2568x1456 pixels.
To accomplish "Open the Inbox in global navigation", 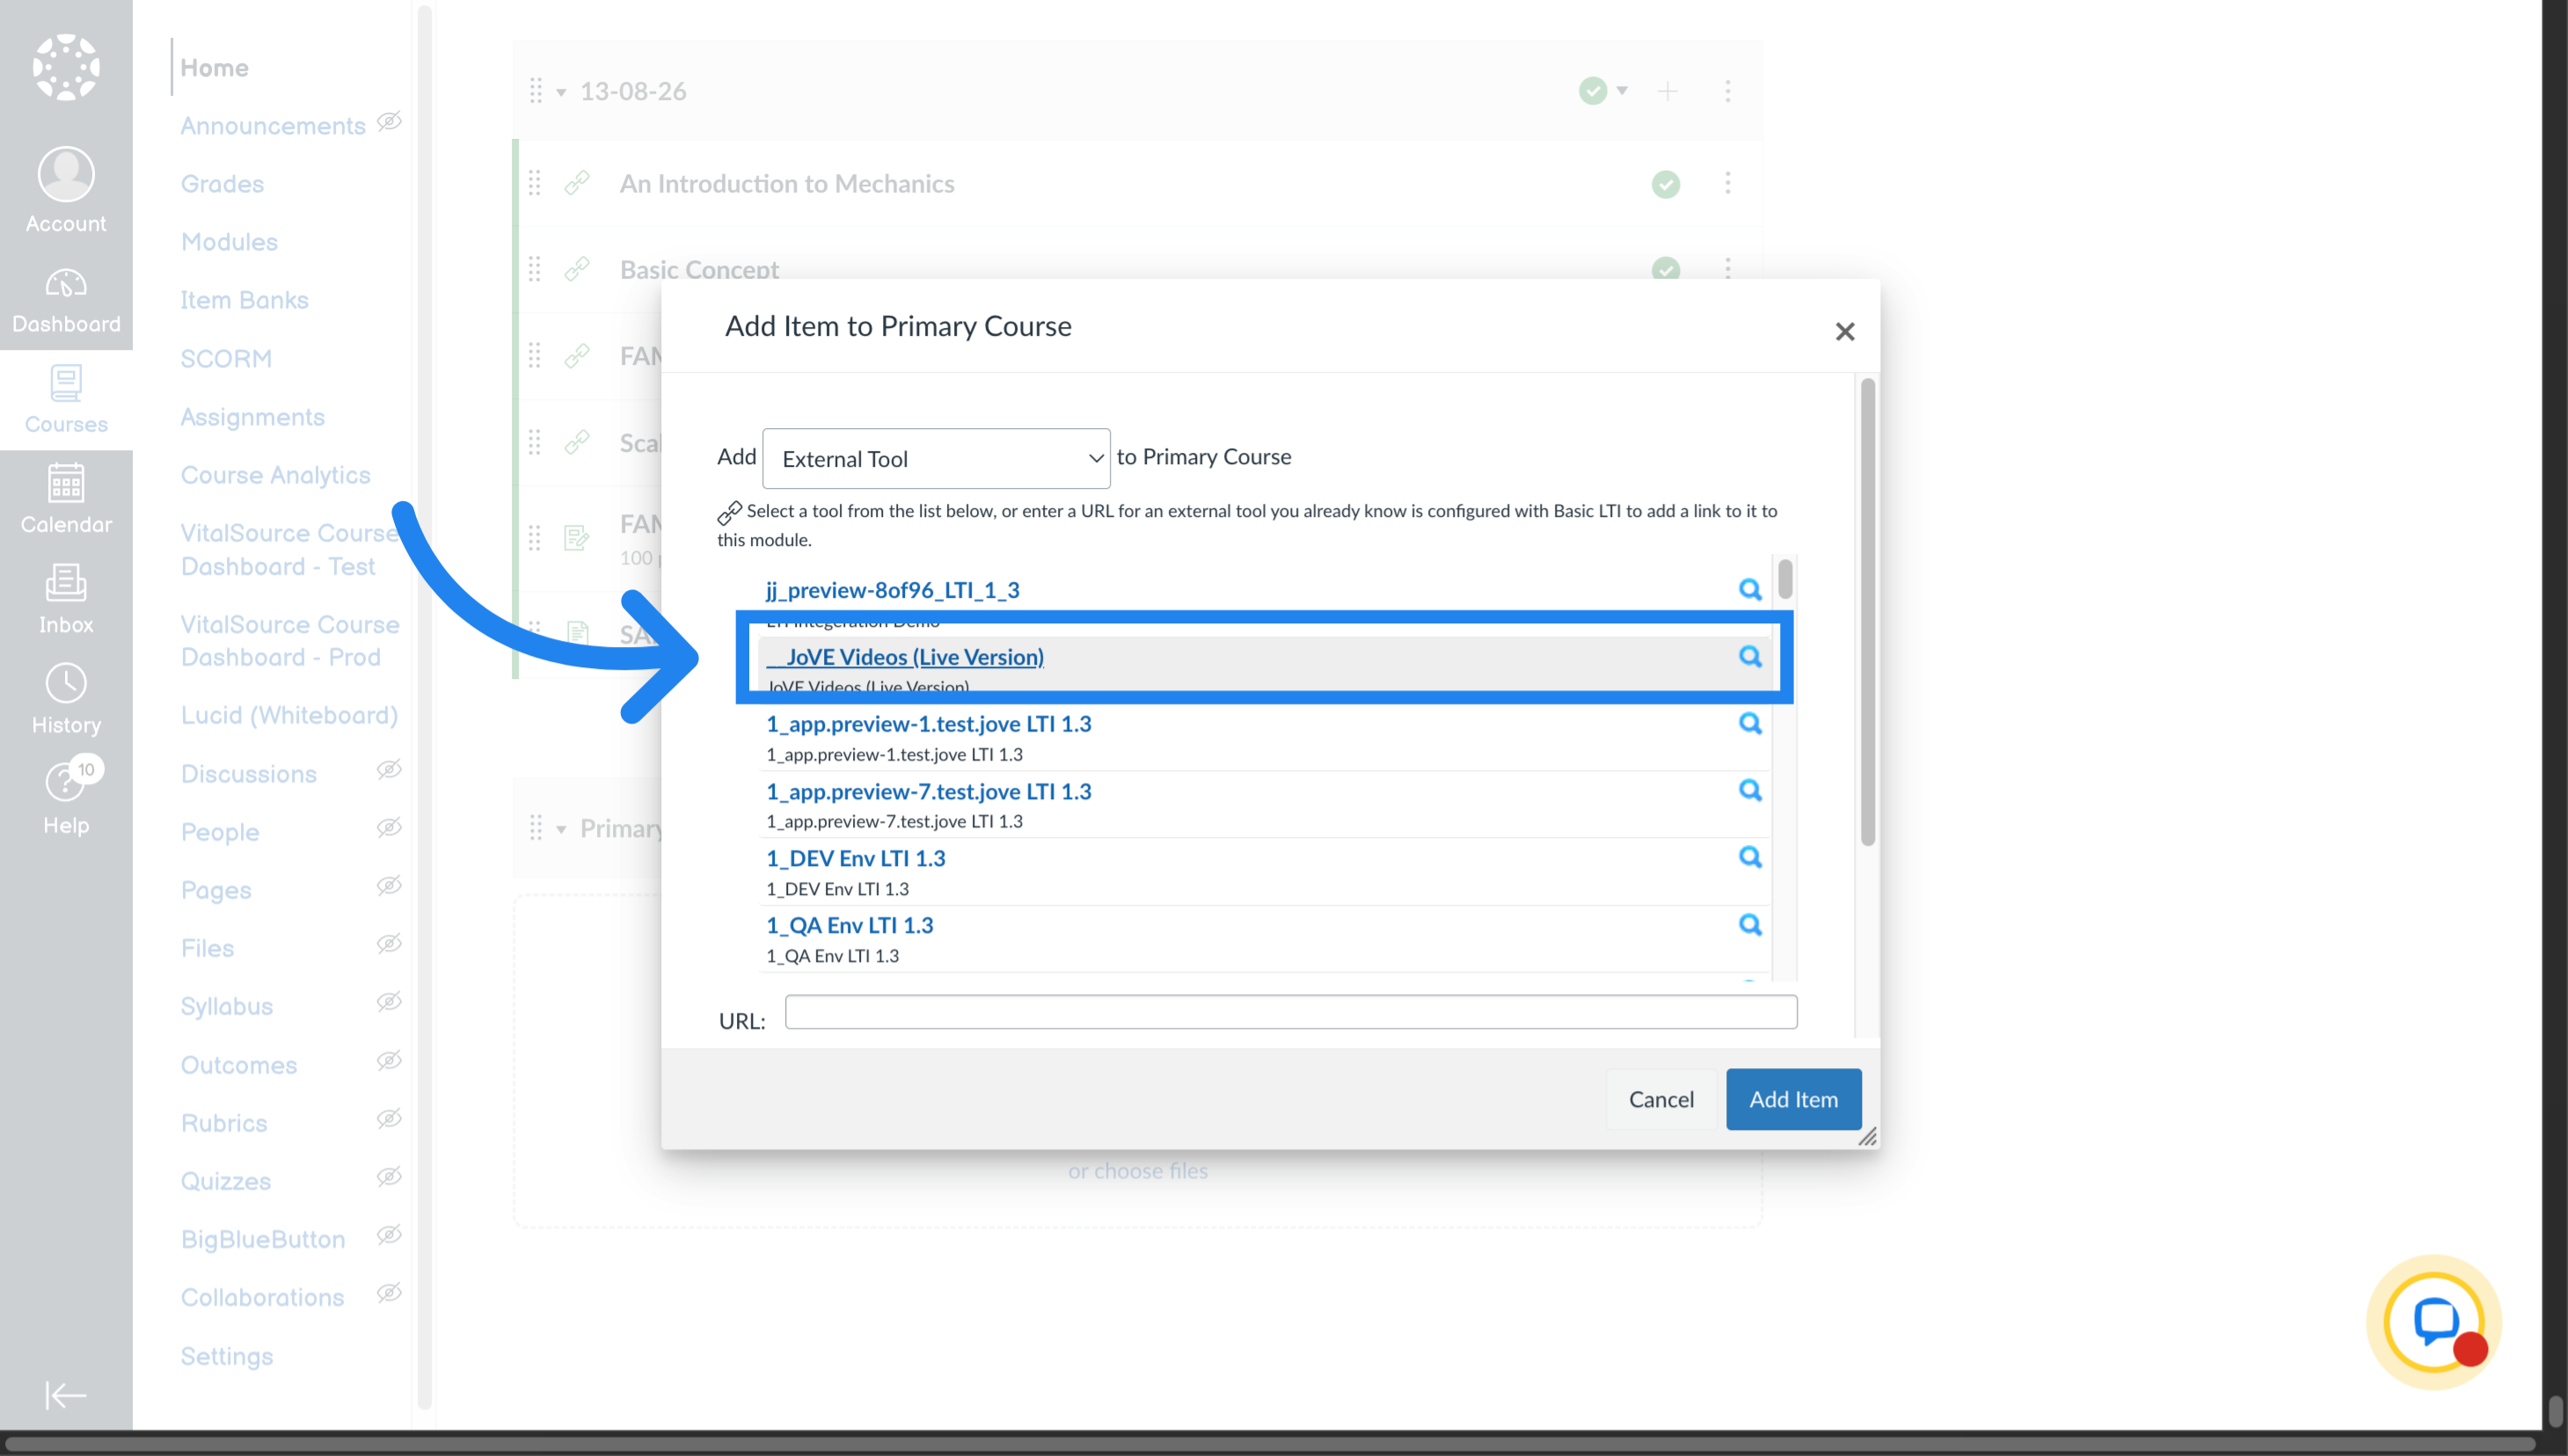I will pyautogui.click(x=66, y=600).
